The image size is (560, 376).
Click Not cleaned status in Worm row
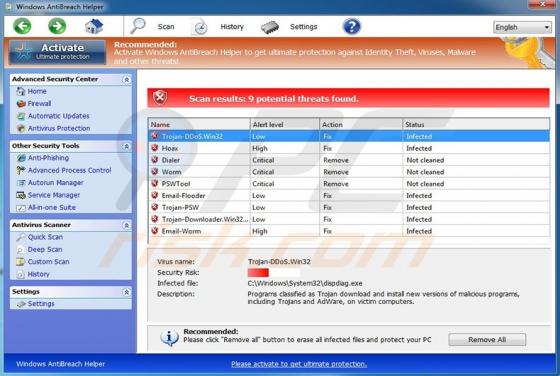click(425, 172)
